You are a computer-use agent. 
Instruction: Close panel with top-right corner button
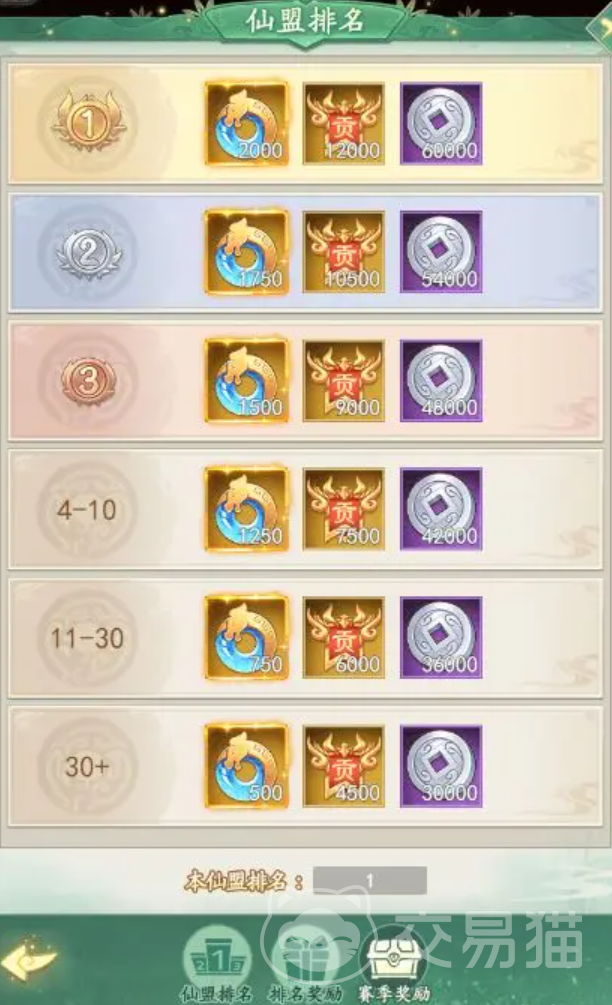[601, 27]
